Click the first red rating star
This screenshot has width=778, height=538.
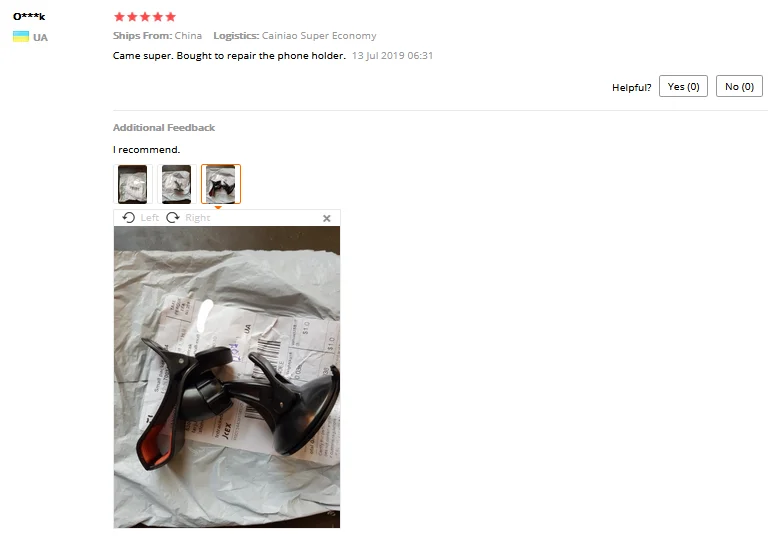point(119,17)
